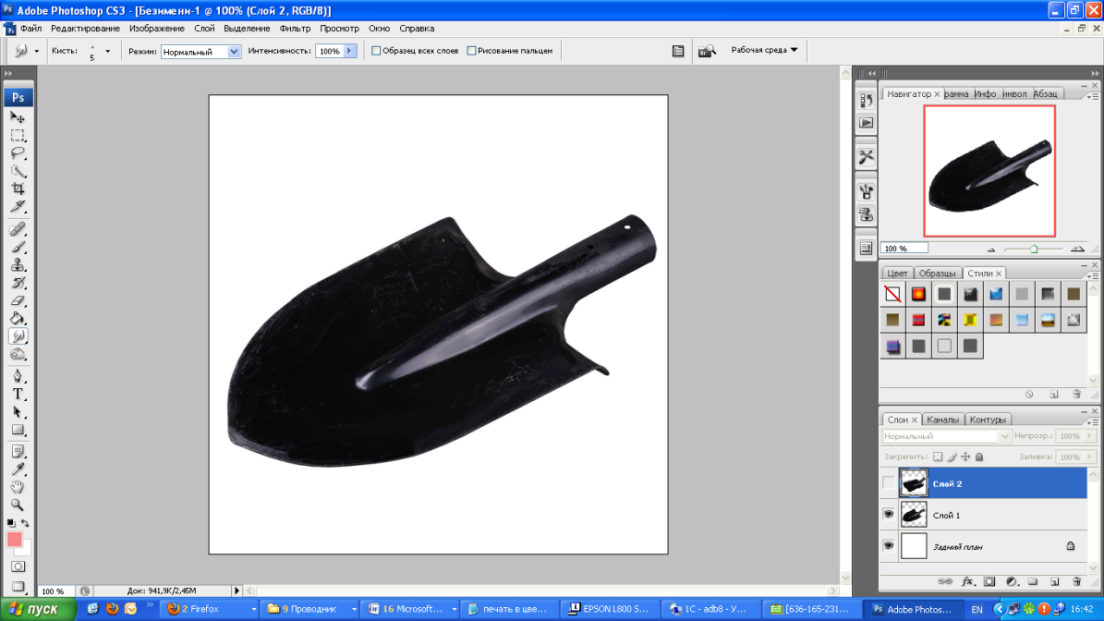The width and height of the screenshot is (1104, 621).
Task: Show layer Слой 2 visibility
Action: tap(889, 484)
